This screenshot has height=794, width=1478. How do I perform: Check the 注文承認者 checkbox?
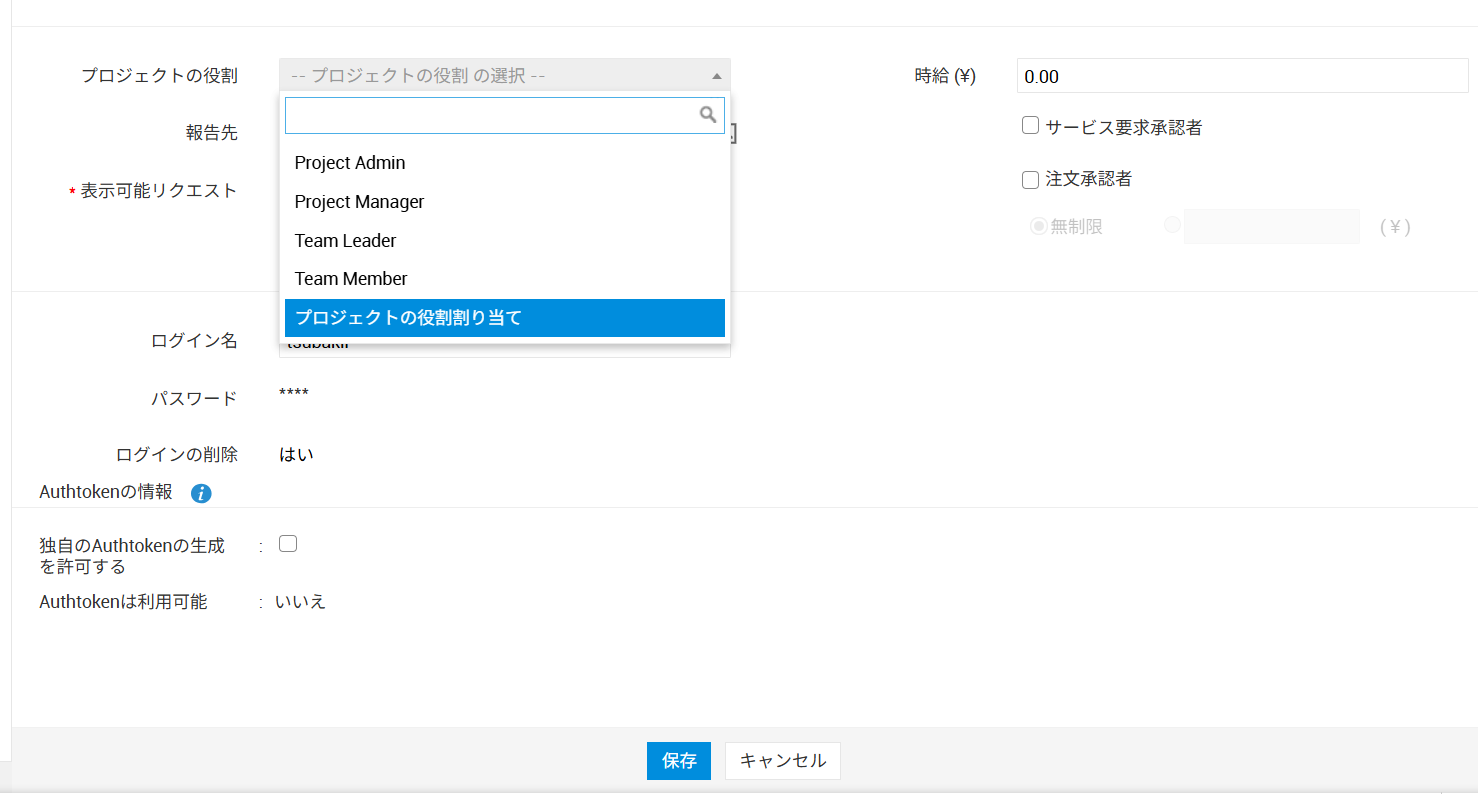coord(1030,180)
